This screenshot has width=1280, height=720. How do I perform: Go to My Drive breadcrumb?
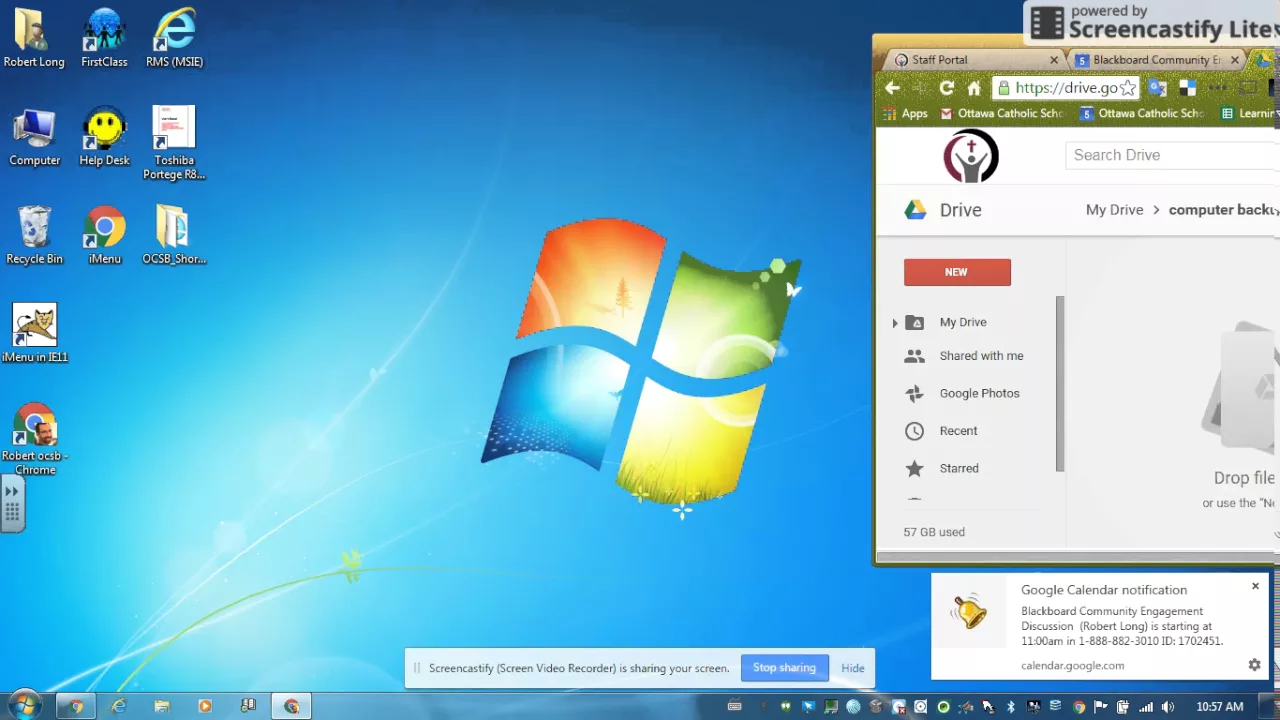1114,210
